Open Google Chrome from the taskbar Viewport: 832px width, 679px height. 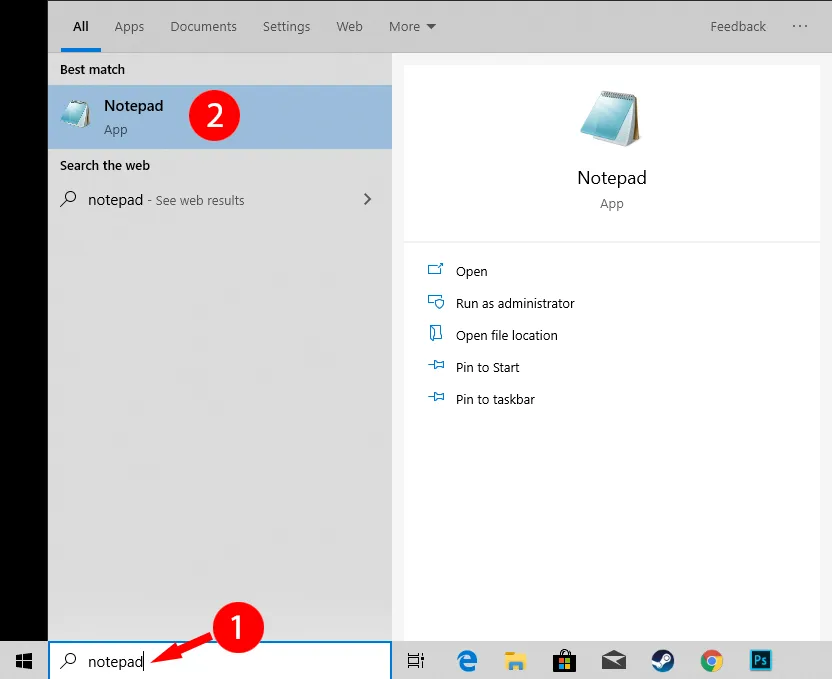point(711,661)
